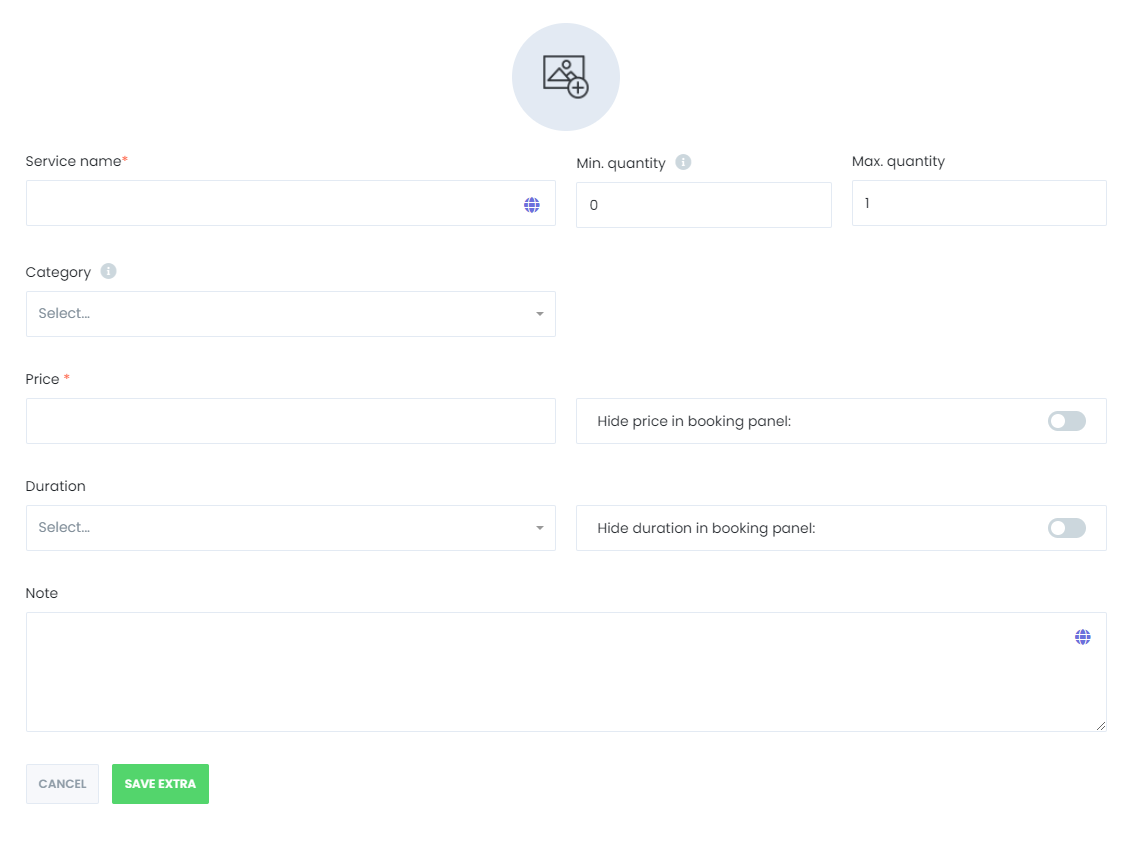Click the Hide price in booking panel label
1130x848 pixels.
point(694,421)
